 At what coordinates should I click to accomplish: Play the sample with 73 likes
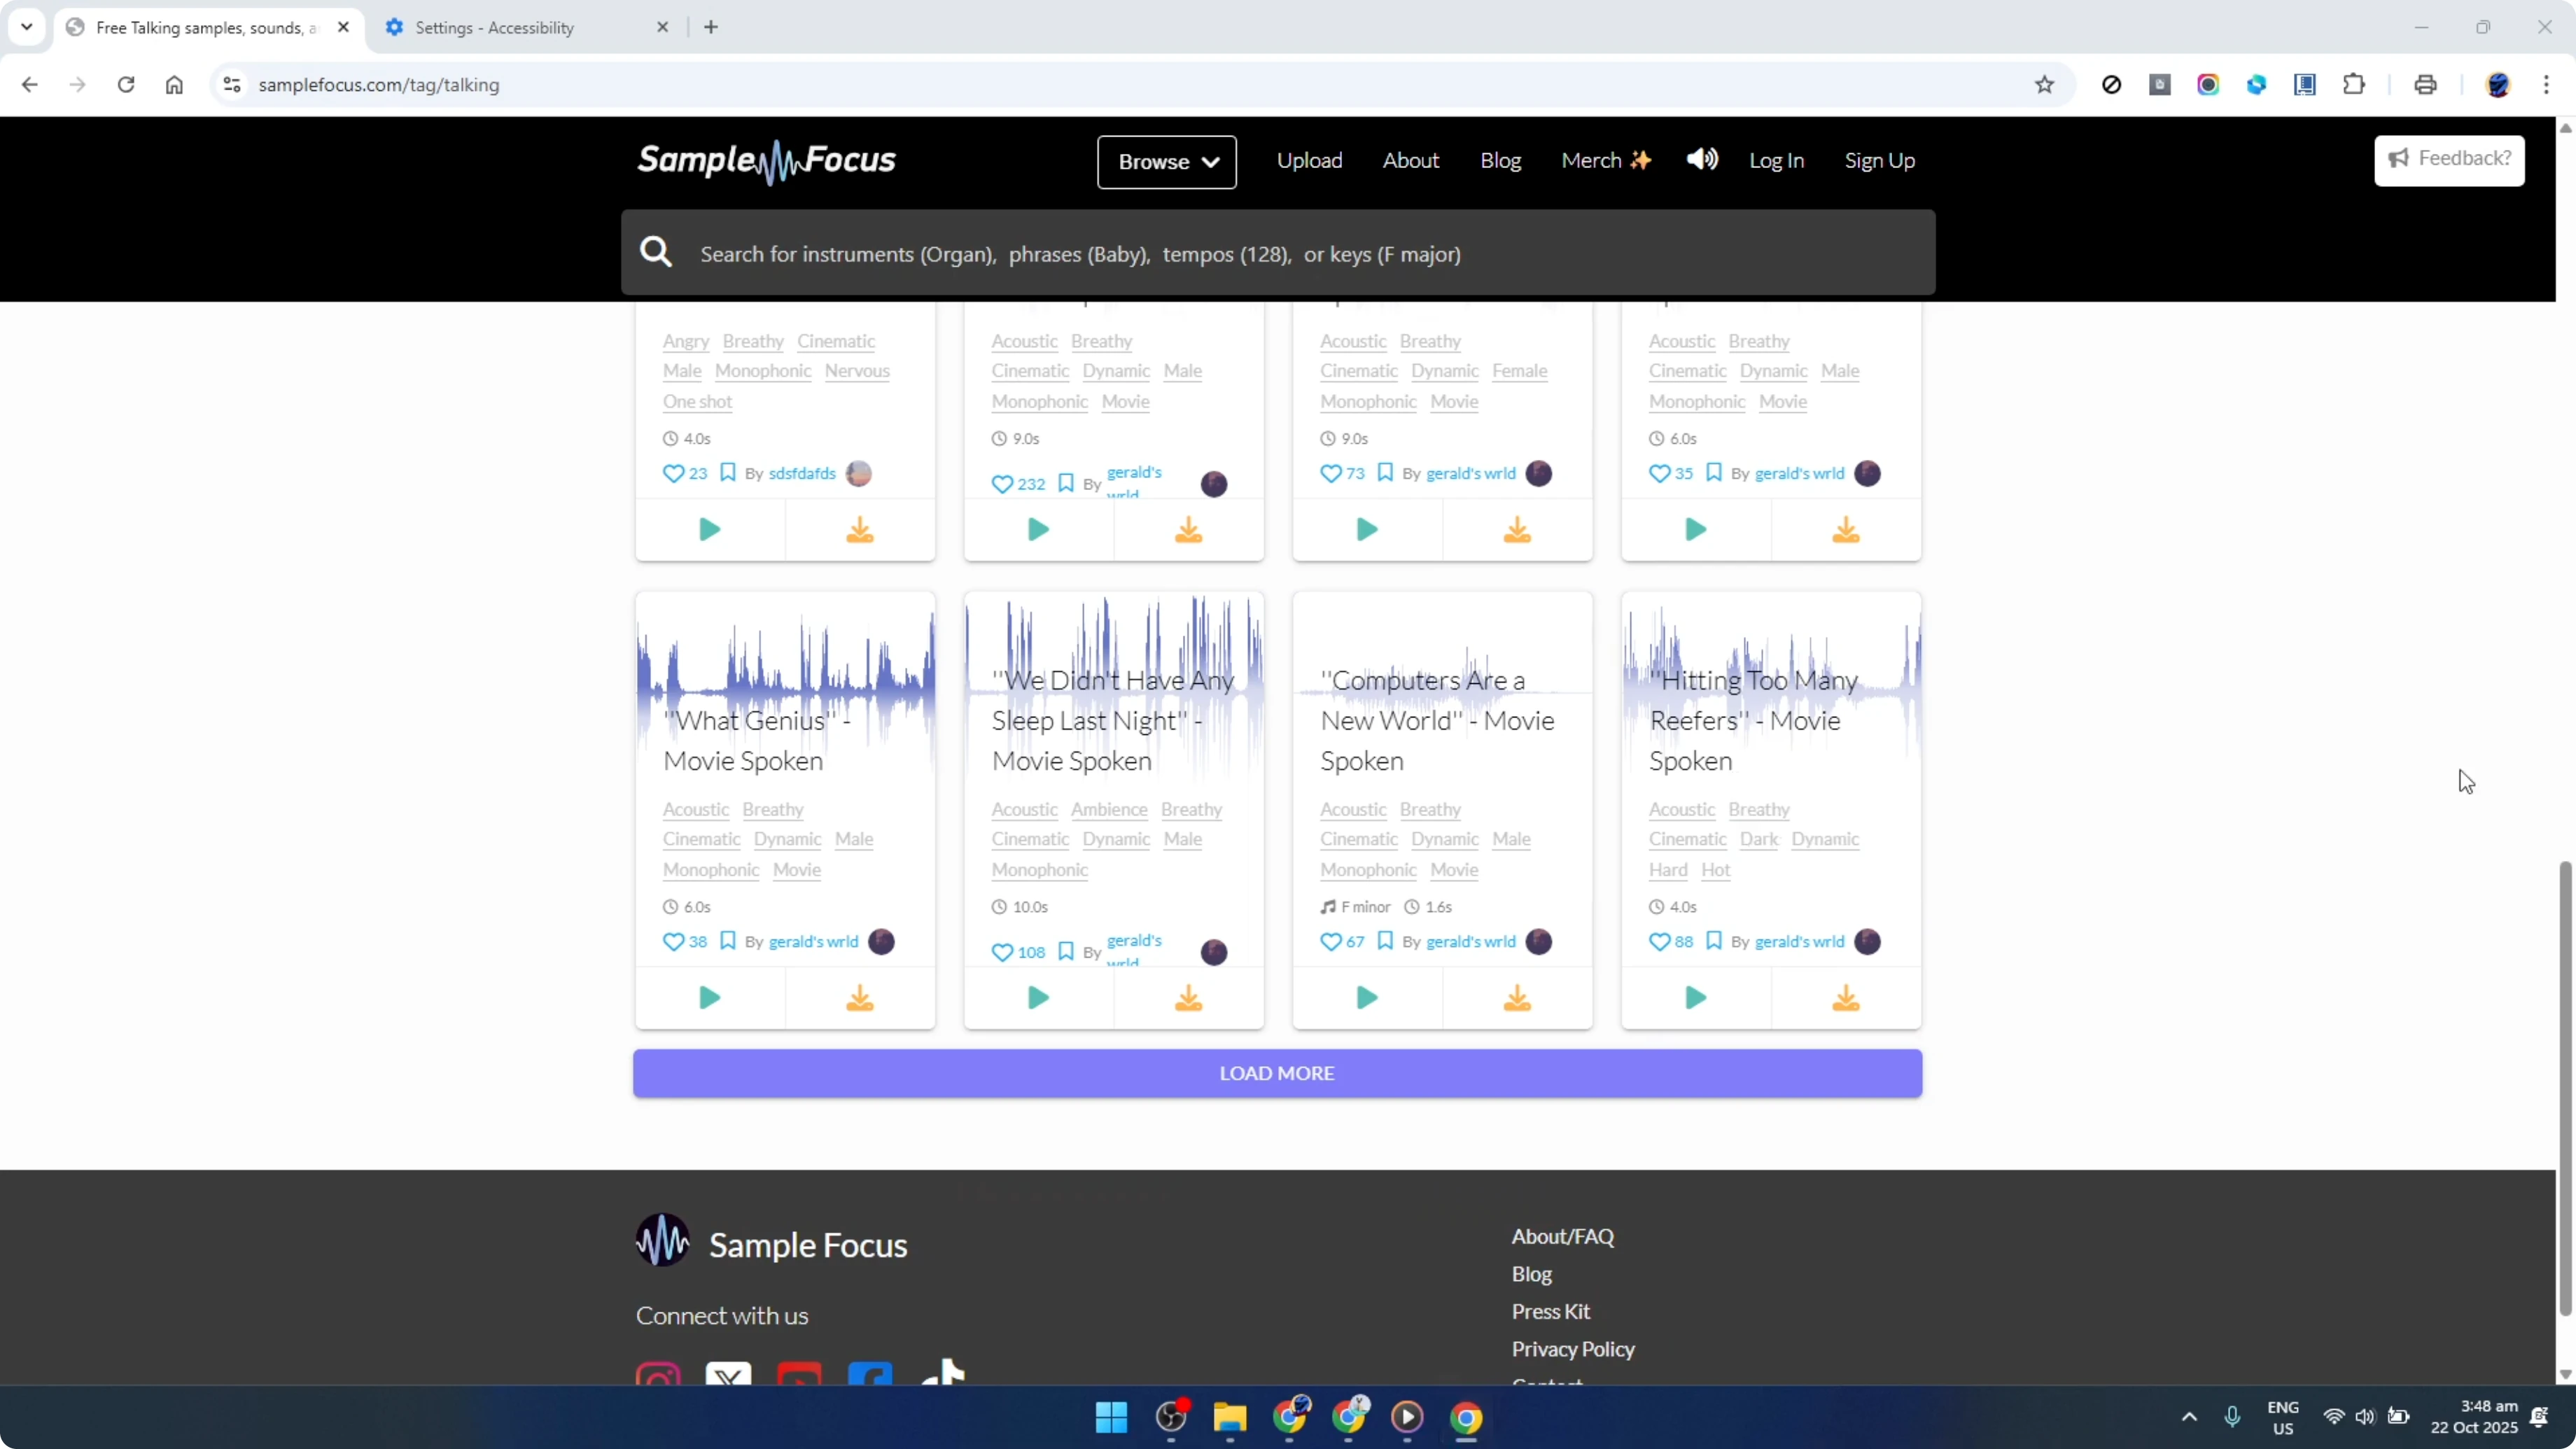tap(1366, 529)
